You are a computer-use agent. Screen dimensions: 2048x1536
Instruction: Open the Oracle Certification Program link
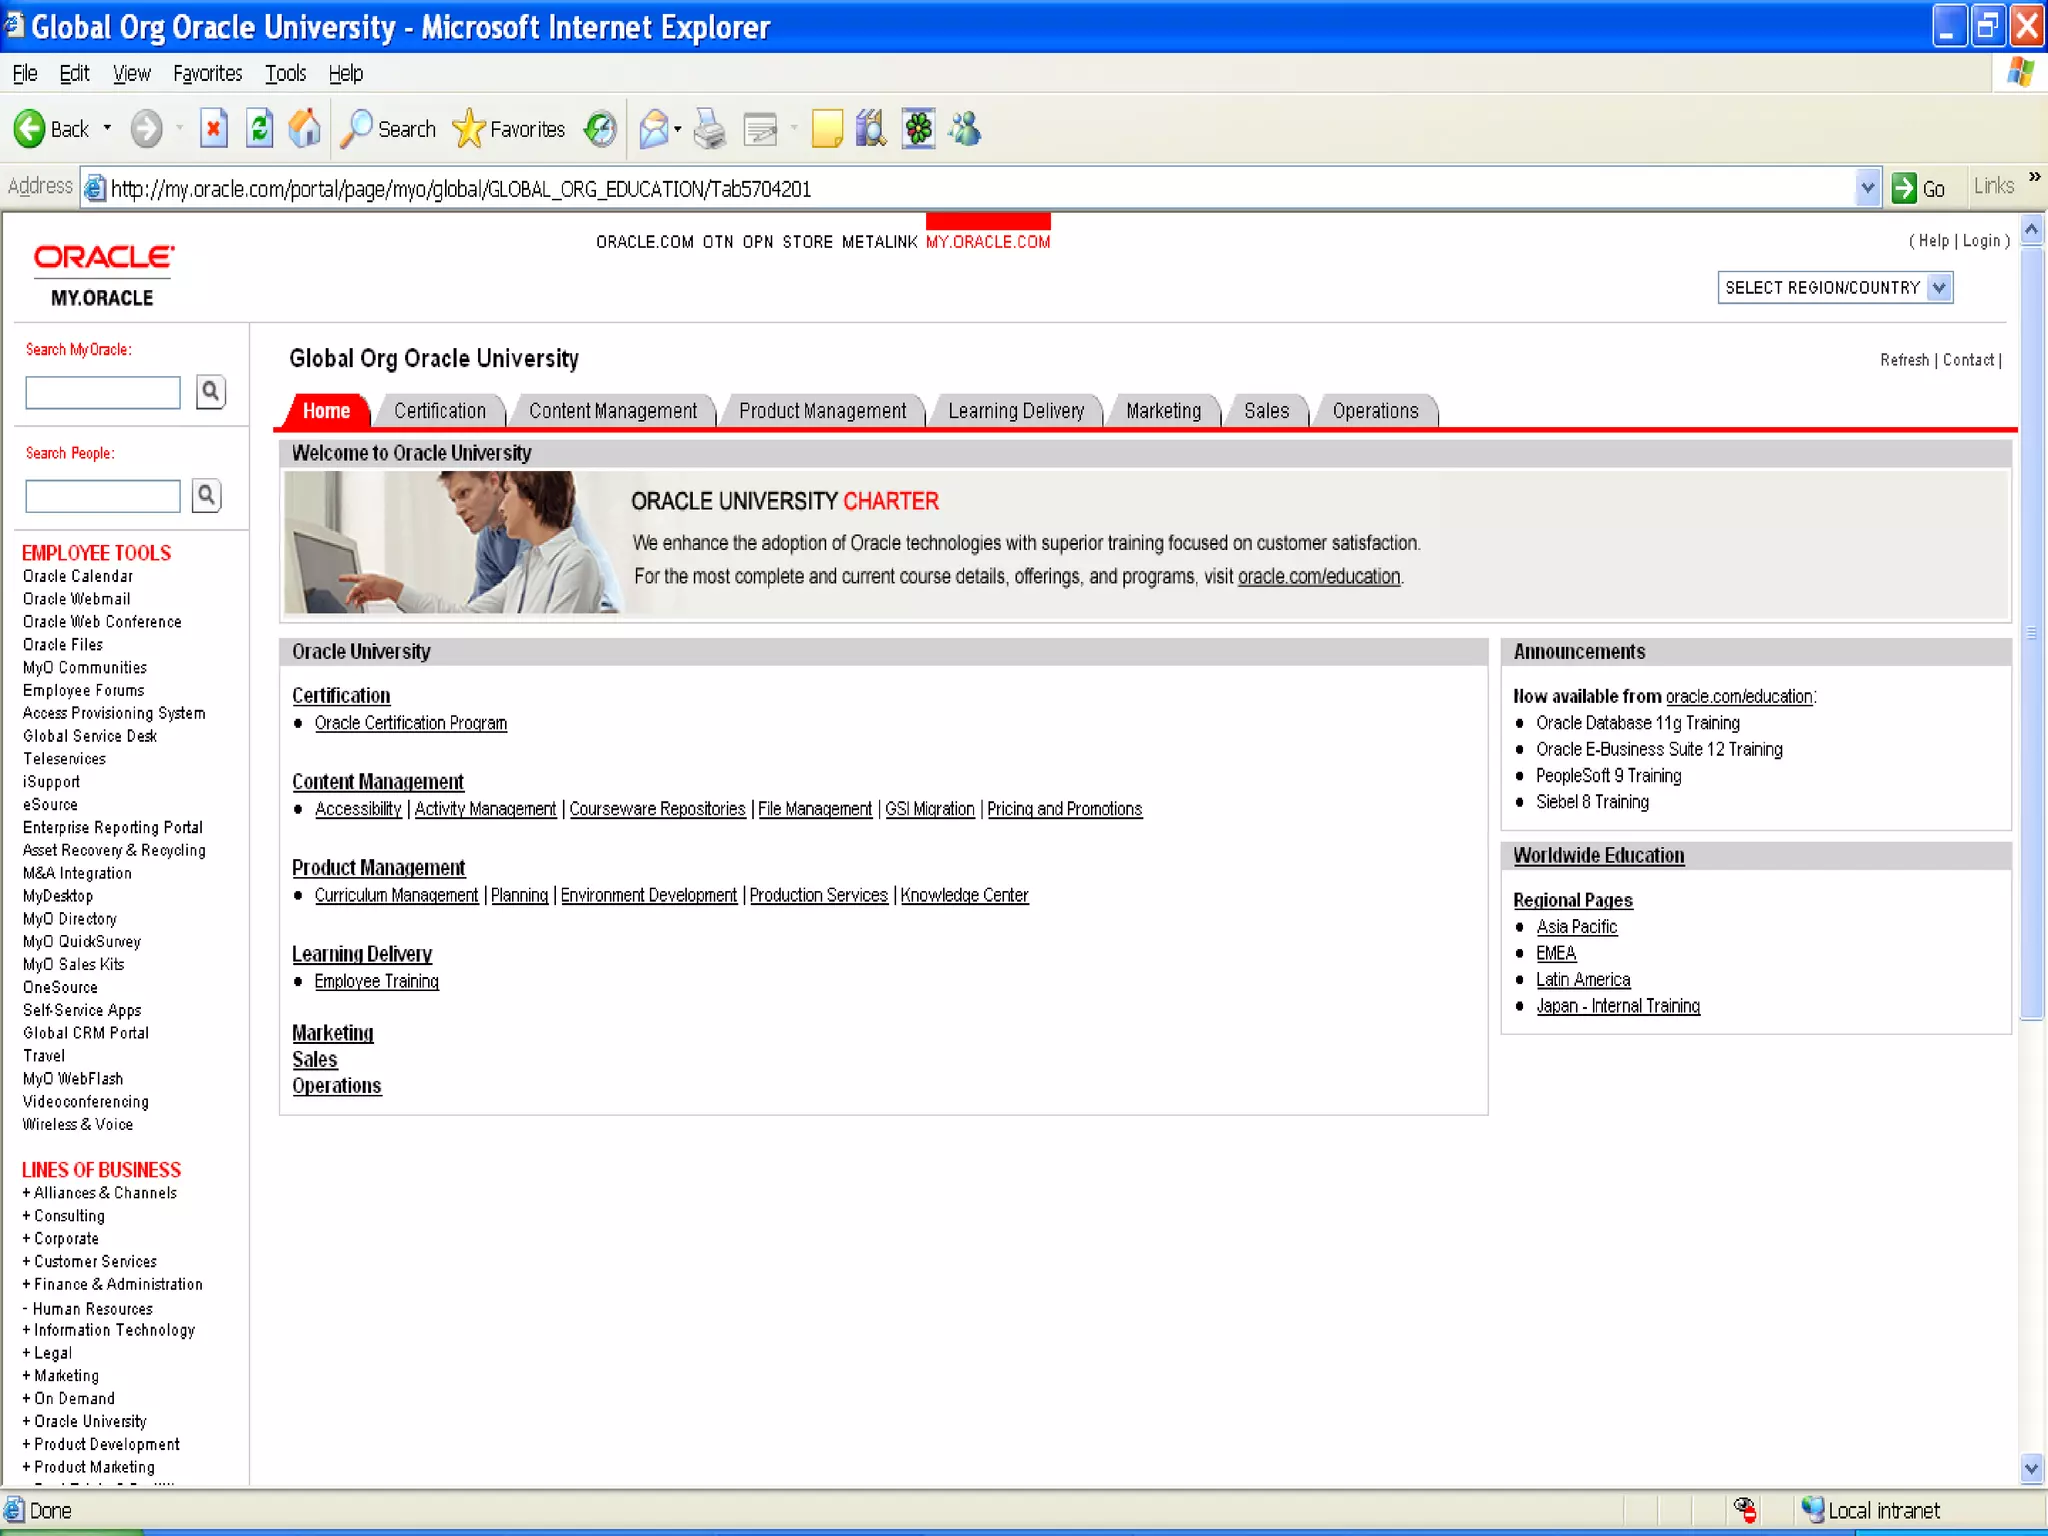pos(410,723)
